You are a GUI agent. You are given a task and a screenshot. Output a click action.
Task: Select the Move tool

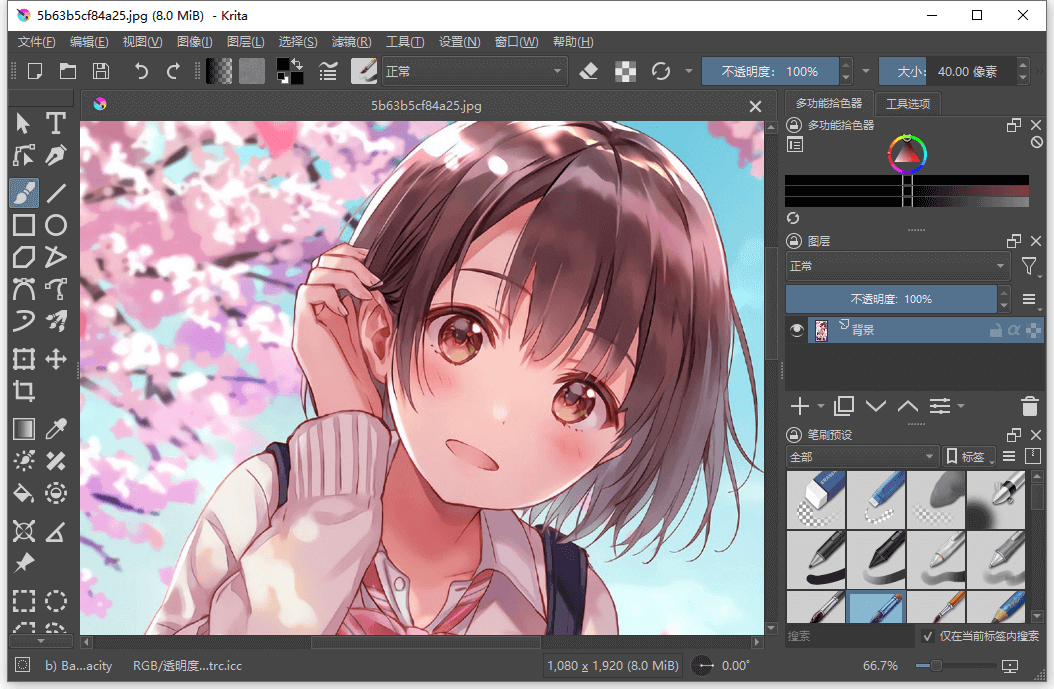click(56, 359)
